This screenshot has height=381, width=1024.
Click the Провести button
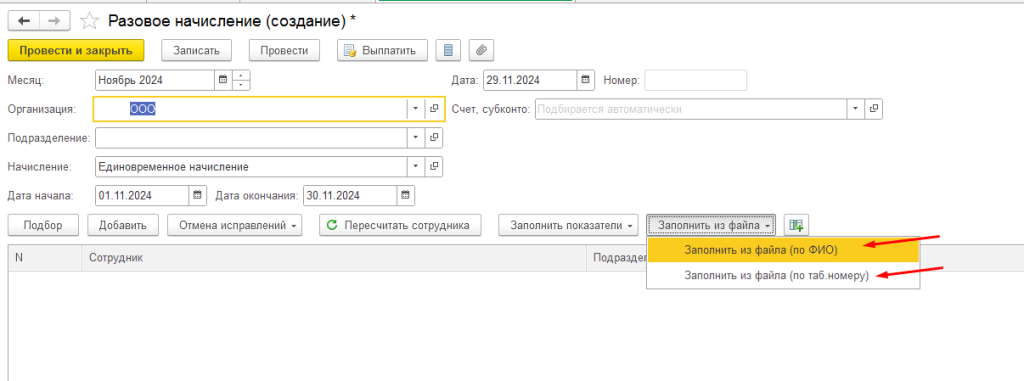[x=284, y=50]
